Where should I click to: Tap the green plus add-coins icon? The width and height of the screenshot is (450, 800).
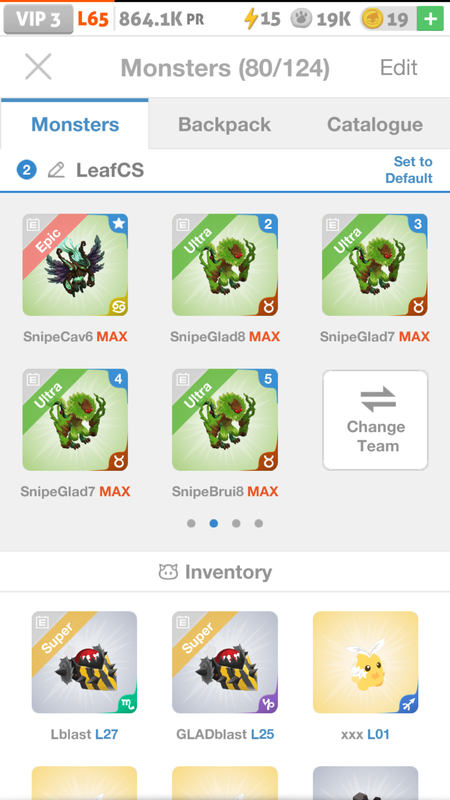(x=430, y=19)
